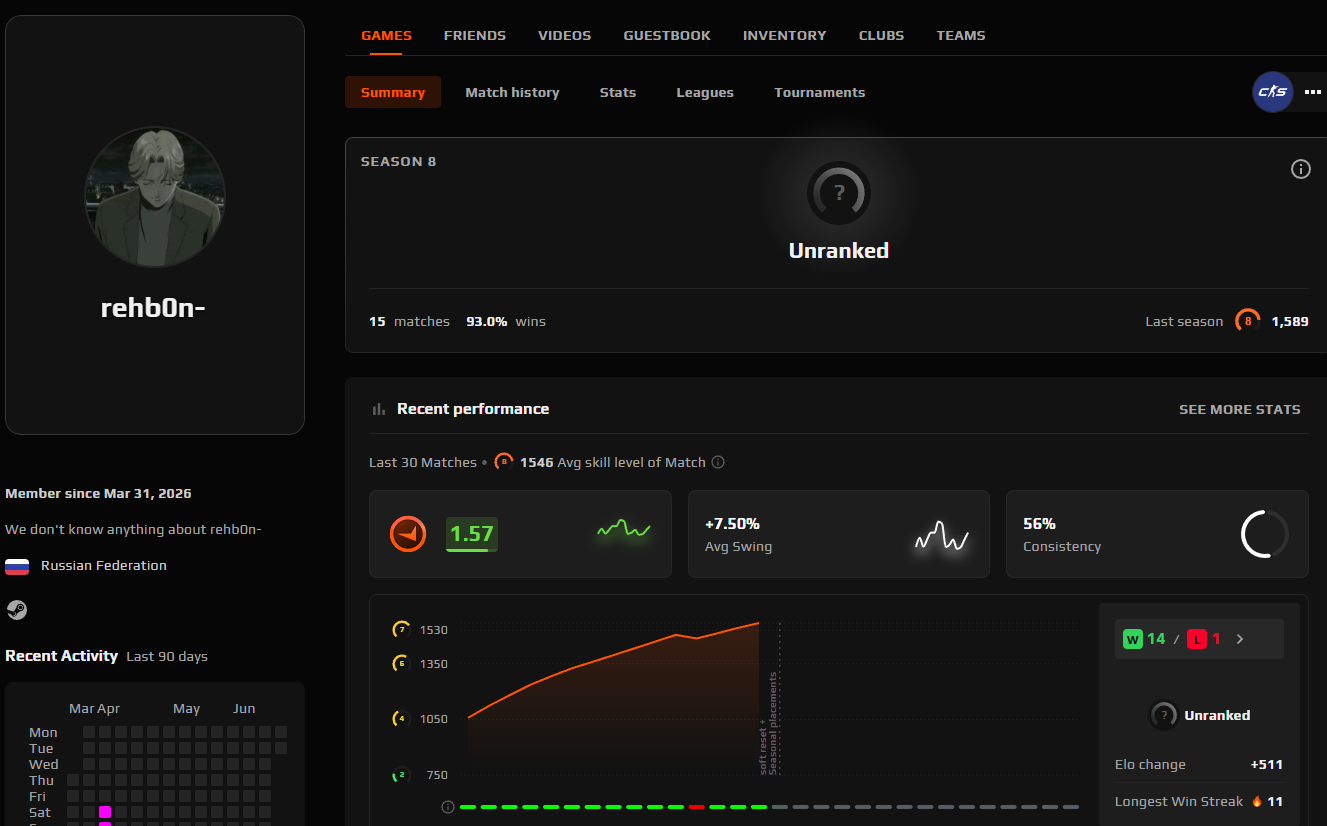Click the magenta Saturday activity square
Viewport: 1327px width, 826px height.
click(105, 812)
